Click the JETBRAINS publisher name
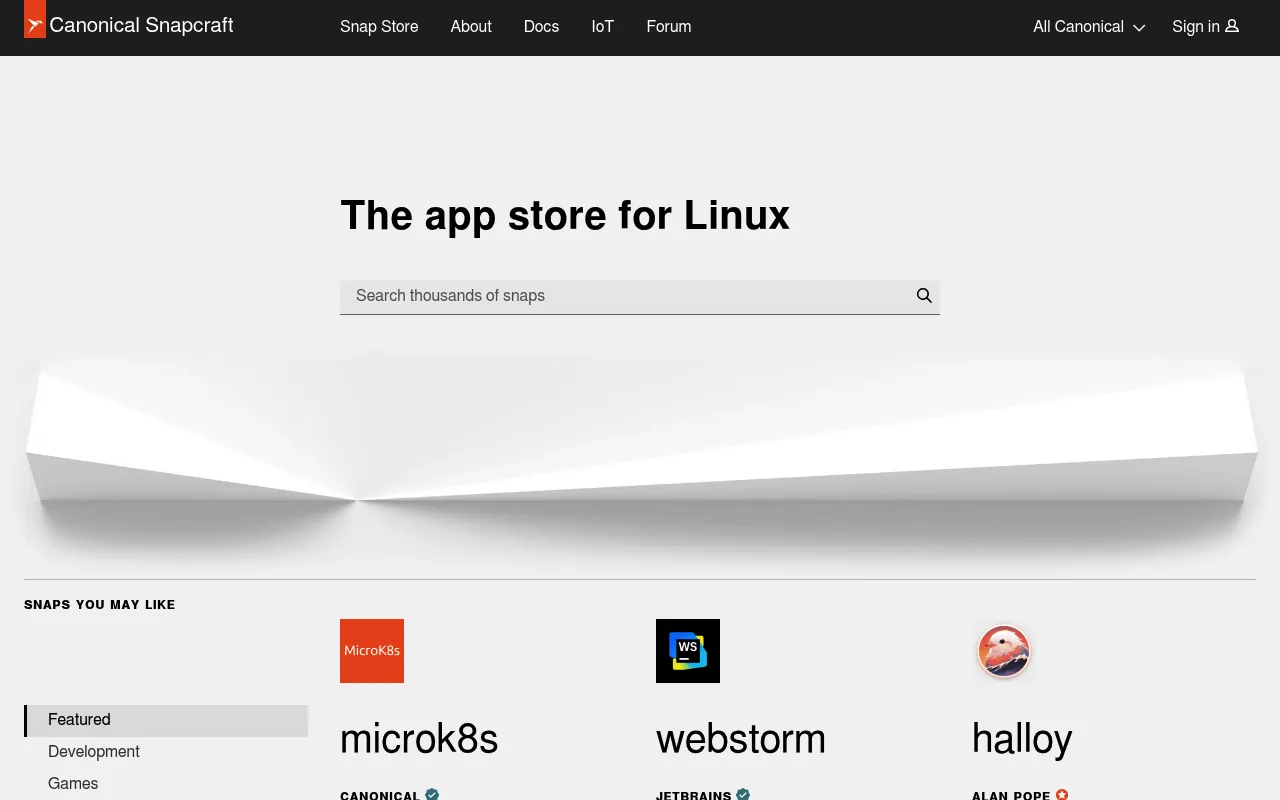1280x800 pixels. 694,795
